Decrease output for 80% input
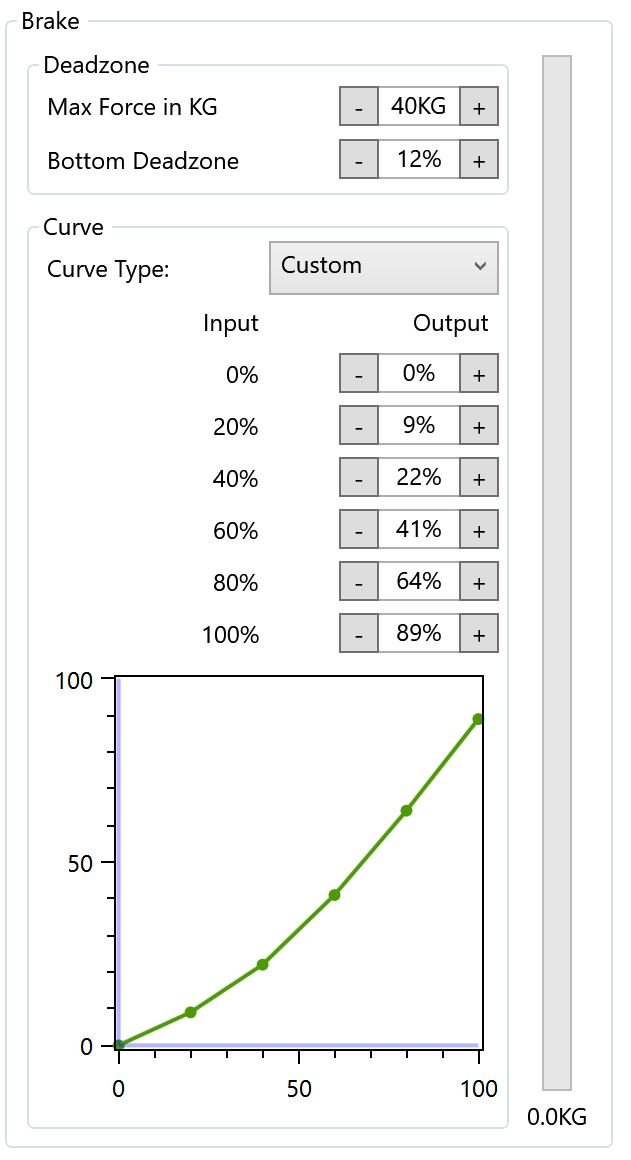631x1160 pixels. pyautogui.click(x=359, y=582)
